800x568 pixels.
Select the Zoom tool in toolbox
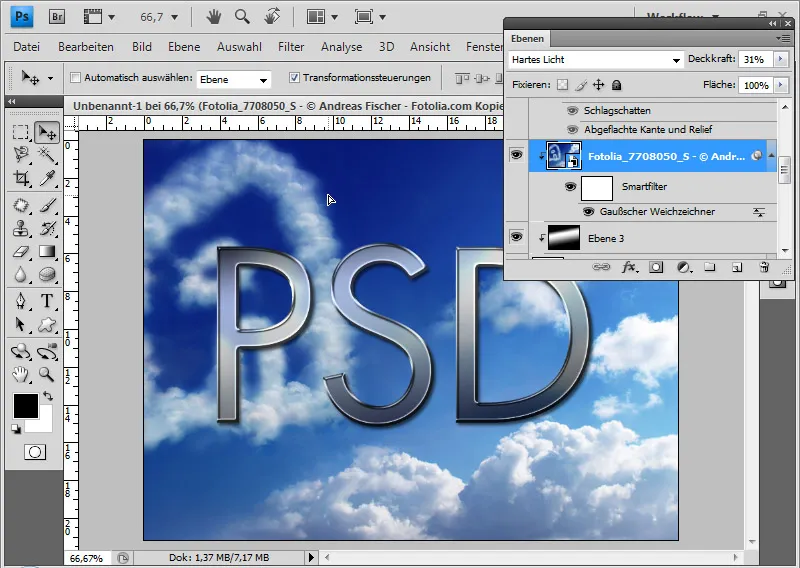pyautogui.click(x=47, y=375)
